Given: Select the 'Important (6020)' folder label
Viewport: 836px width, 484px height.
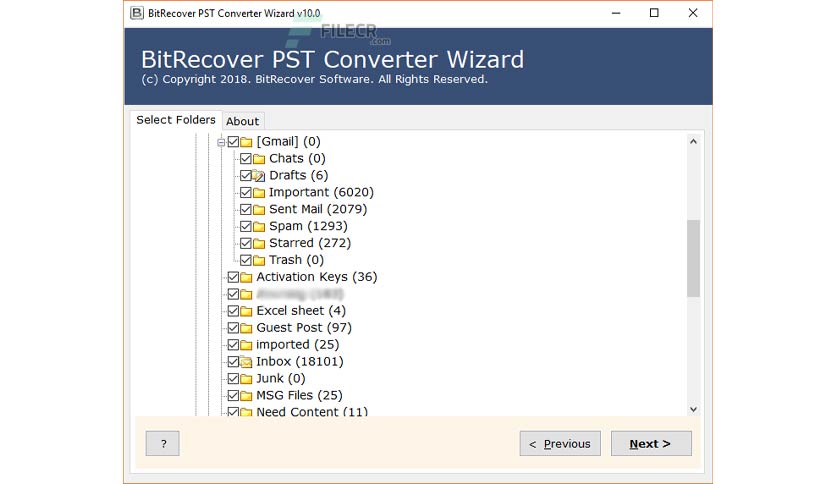Looking at the screenshot, I should pyautogui.click(x=321, y=192).
